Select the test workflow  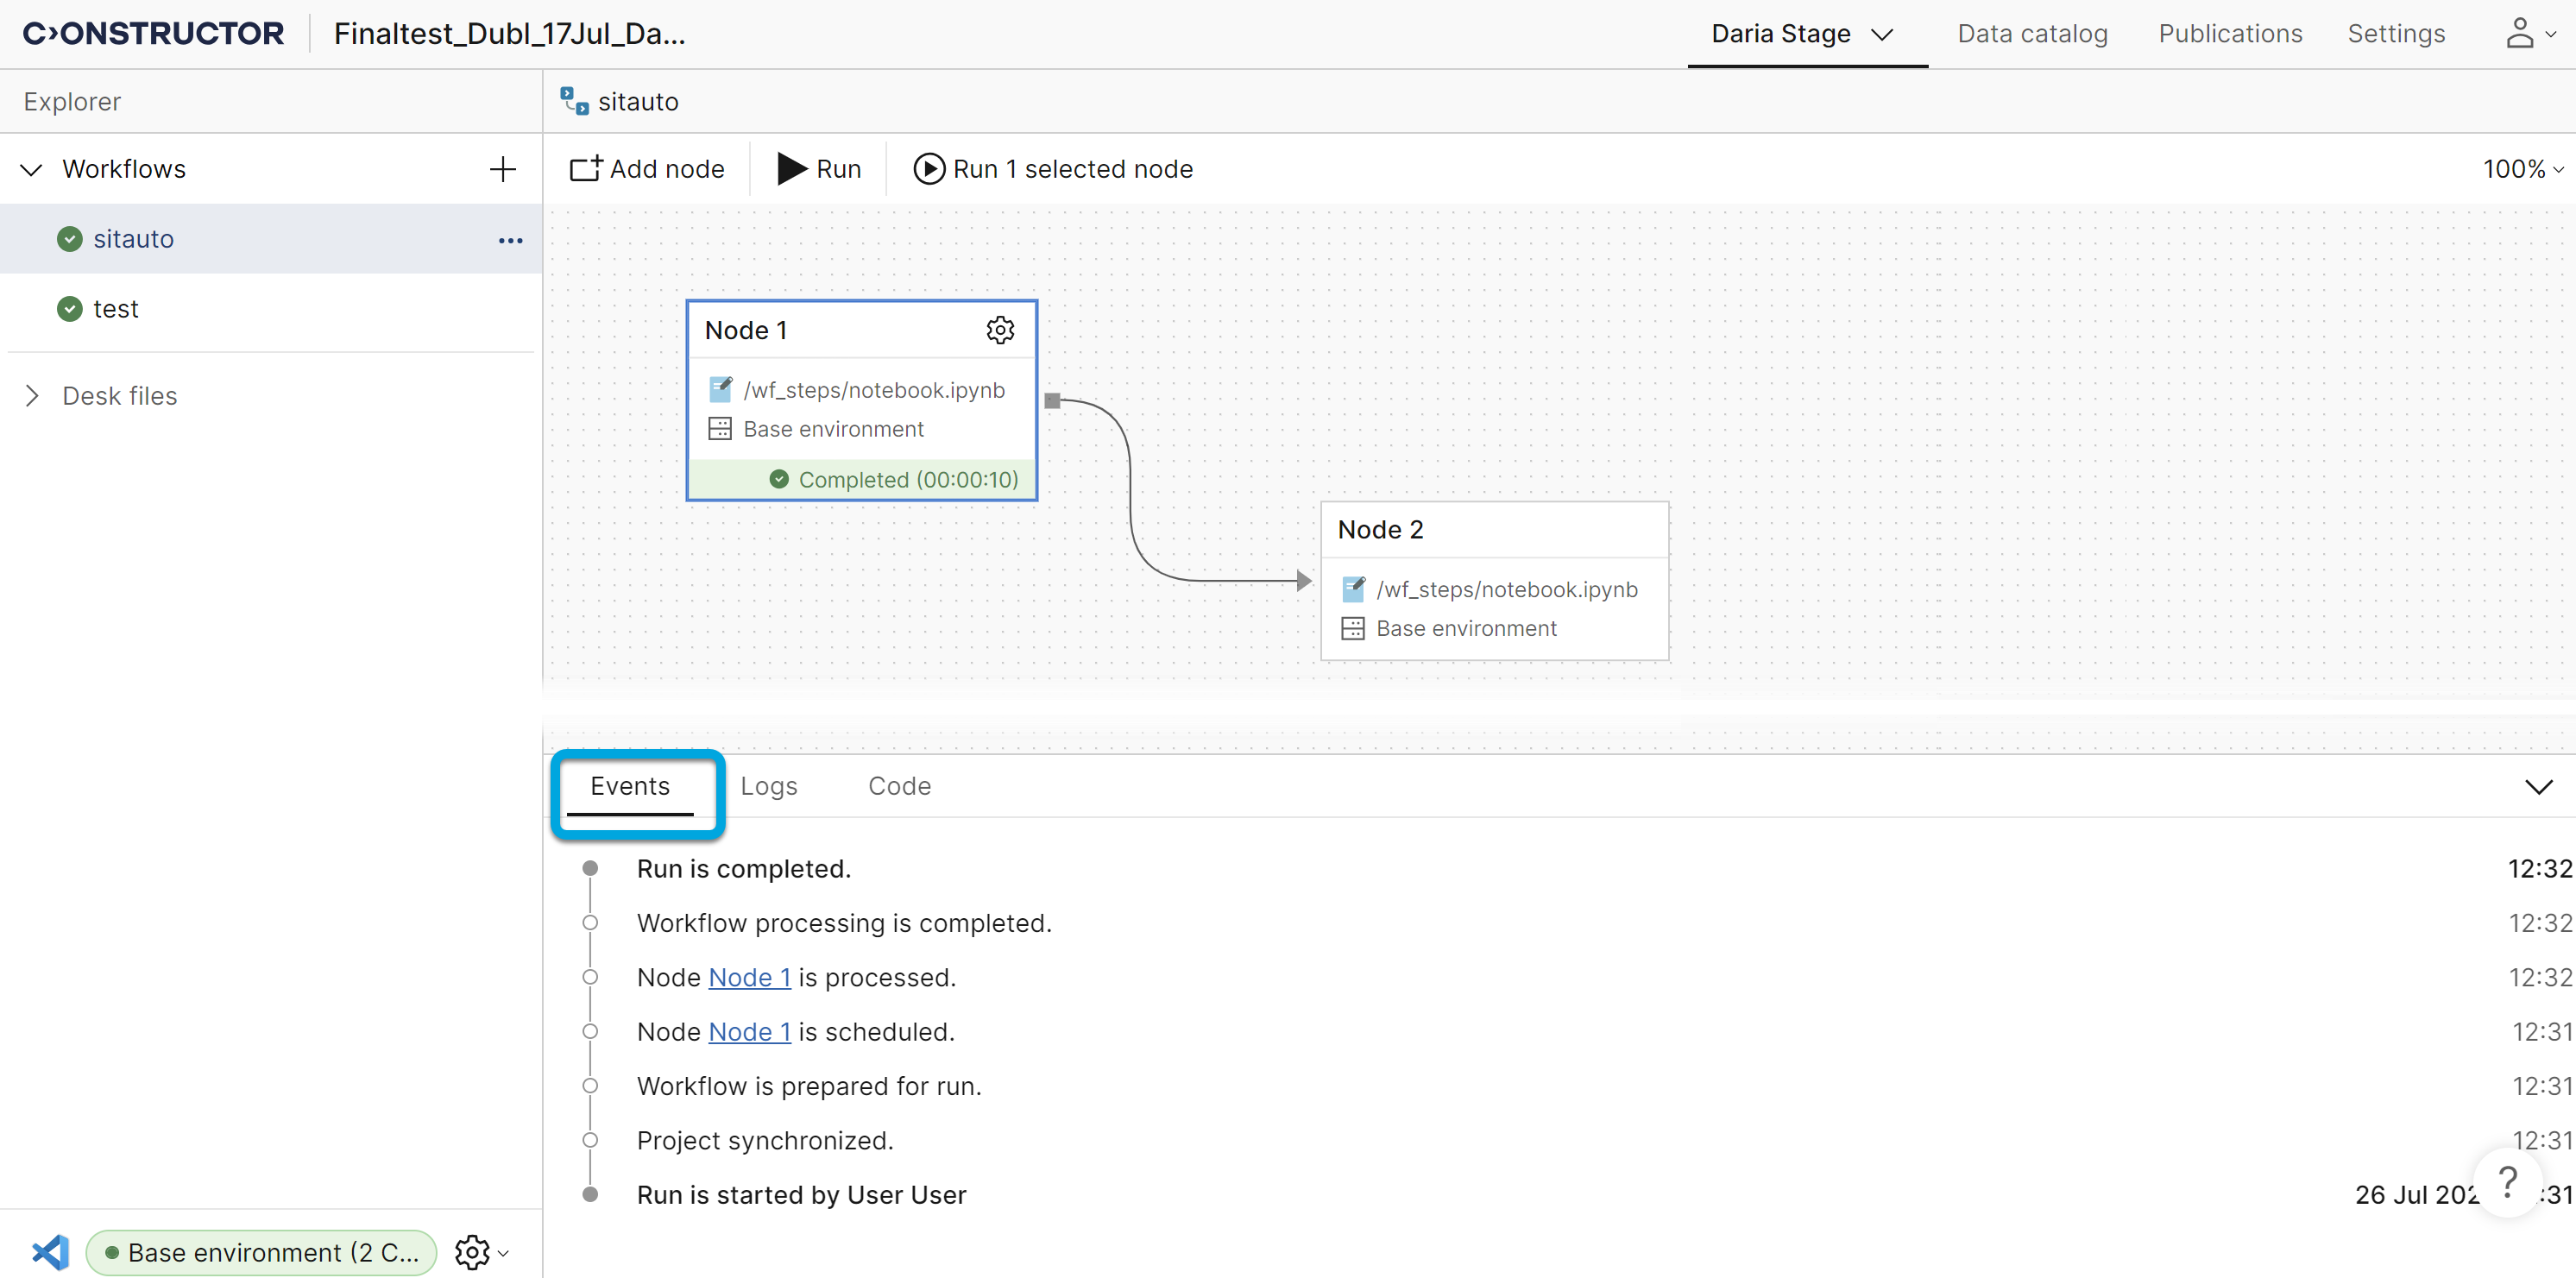click(115, 309)
